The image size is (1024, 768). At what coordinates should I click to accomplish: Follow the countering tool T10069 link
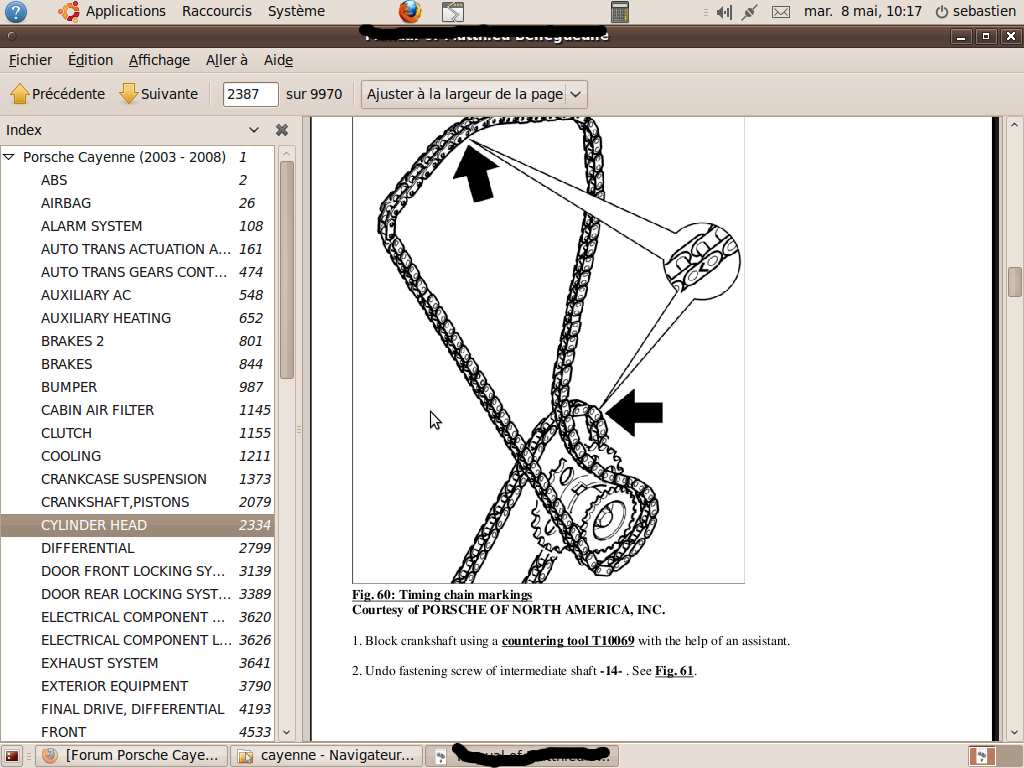[x=568, y=641]
